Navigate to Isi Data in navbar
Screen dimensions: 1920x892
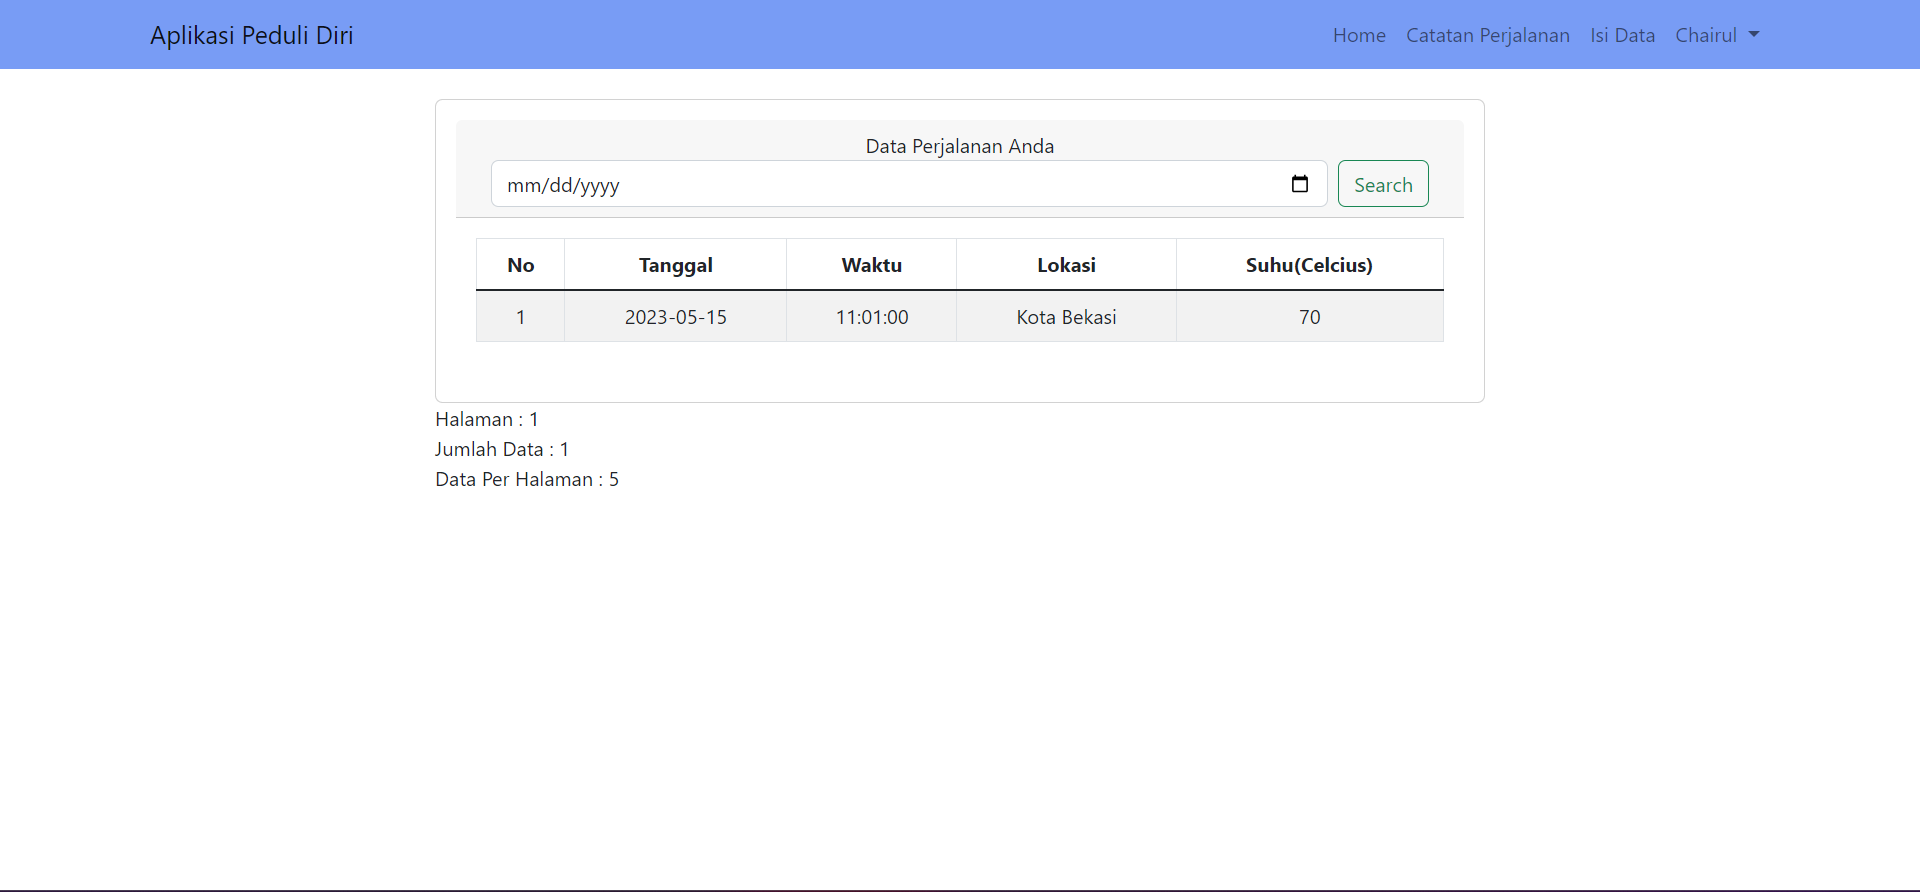coord(1622,35)
